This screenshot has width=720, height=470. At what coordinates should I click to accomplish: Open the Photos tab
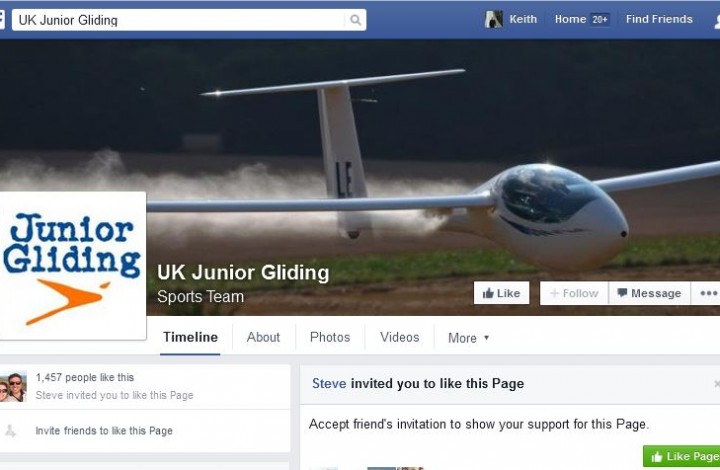click(330, 337)
